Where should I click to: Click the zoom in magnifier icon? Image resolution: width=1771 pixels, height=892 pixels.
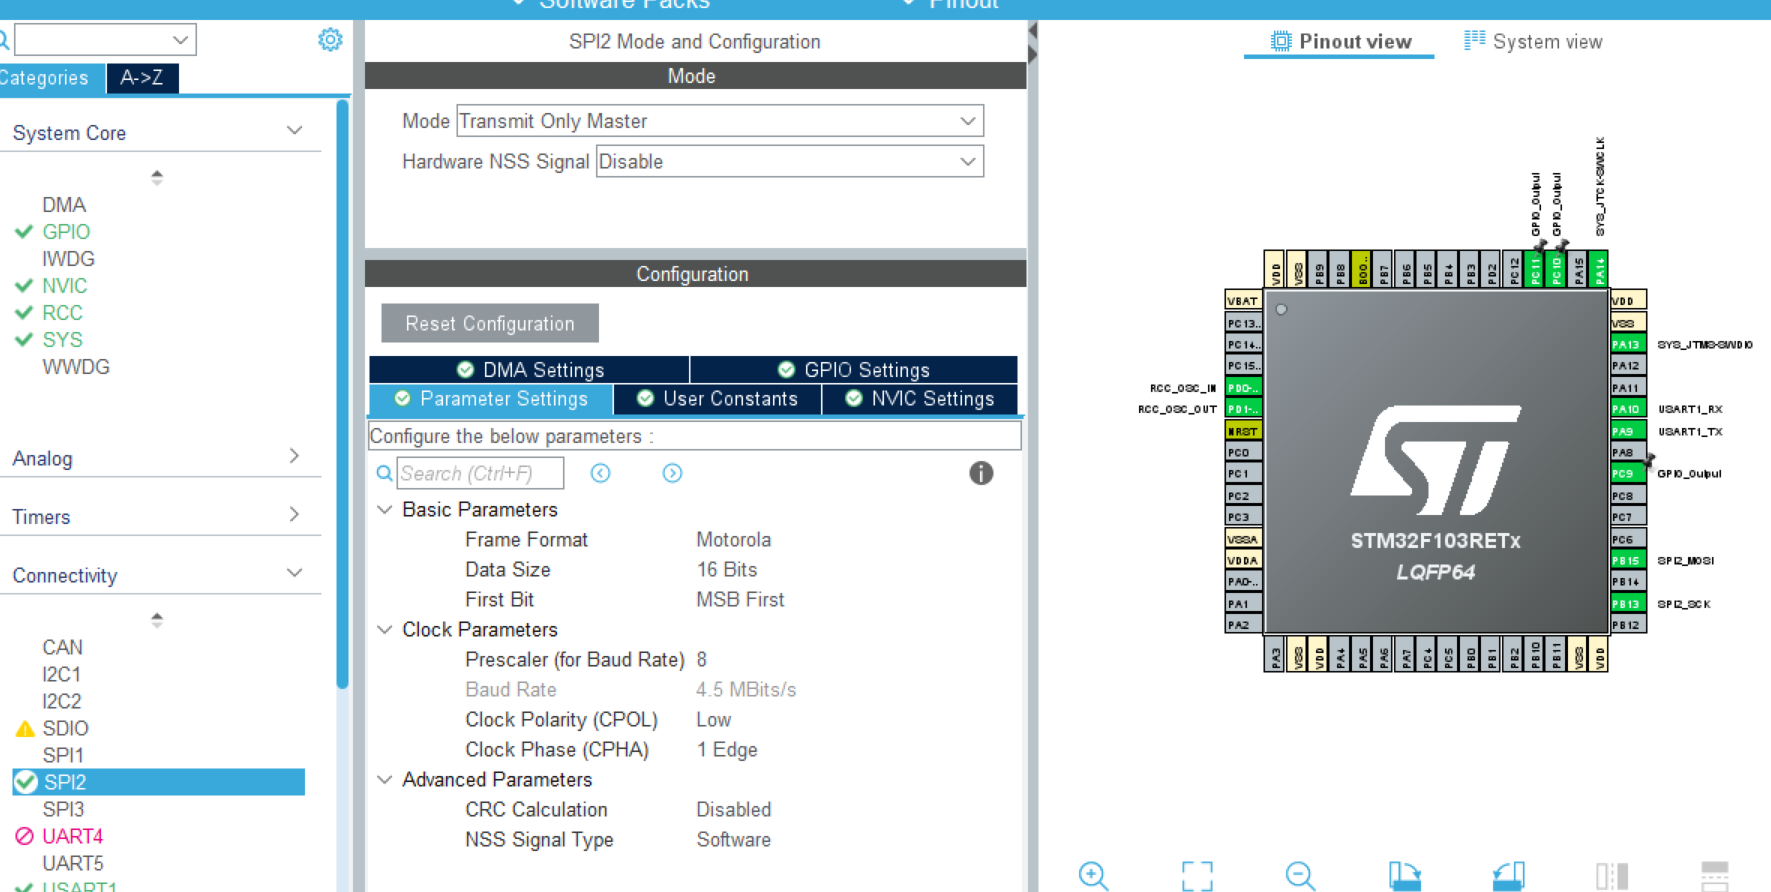[x=1094, y=876]
